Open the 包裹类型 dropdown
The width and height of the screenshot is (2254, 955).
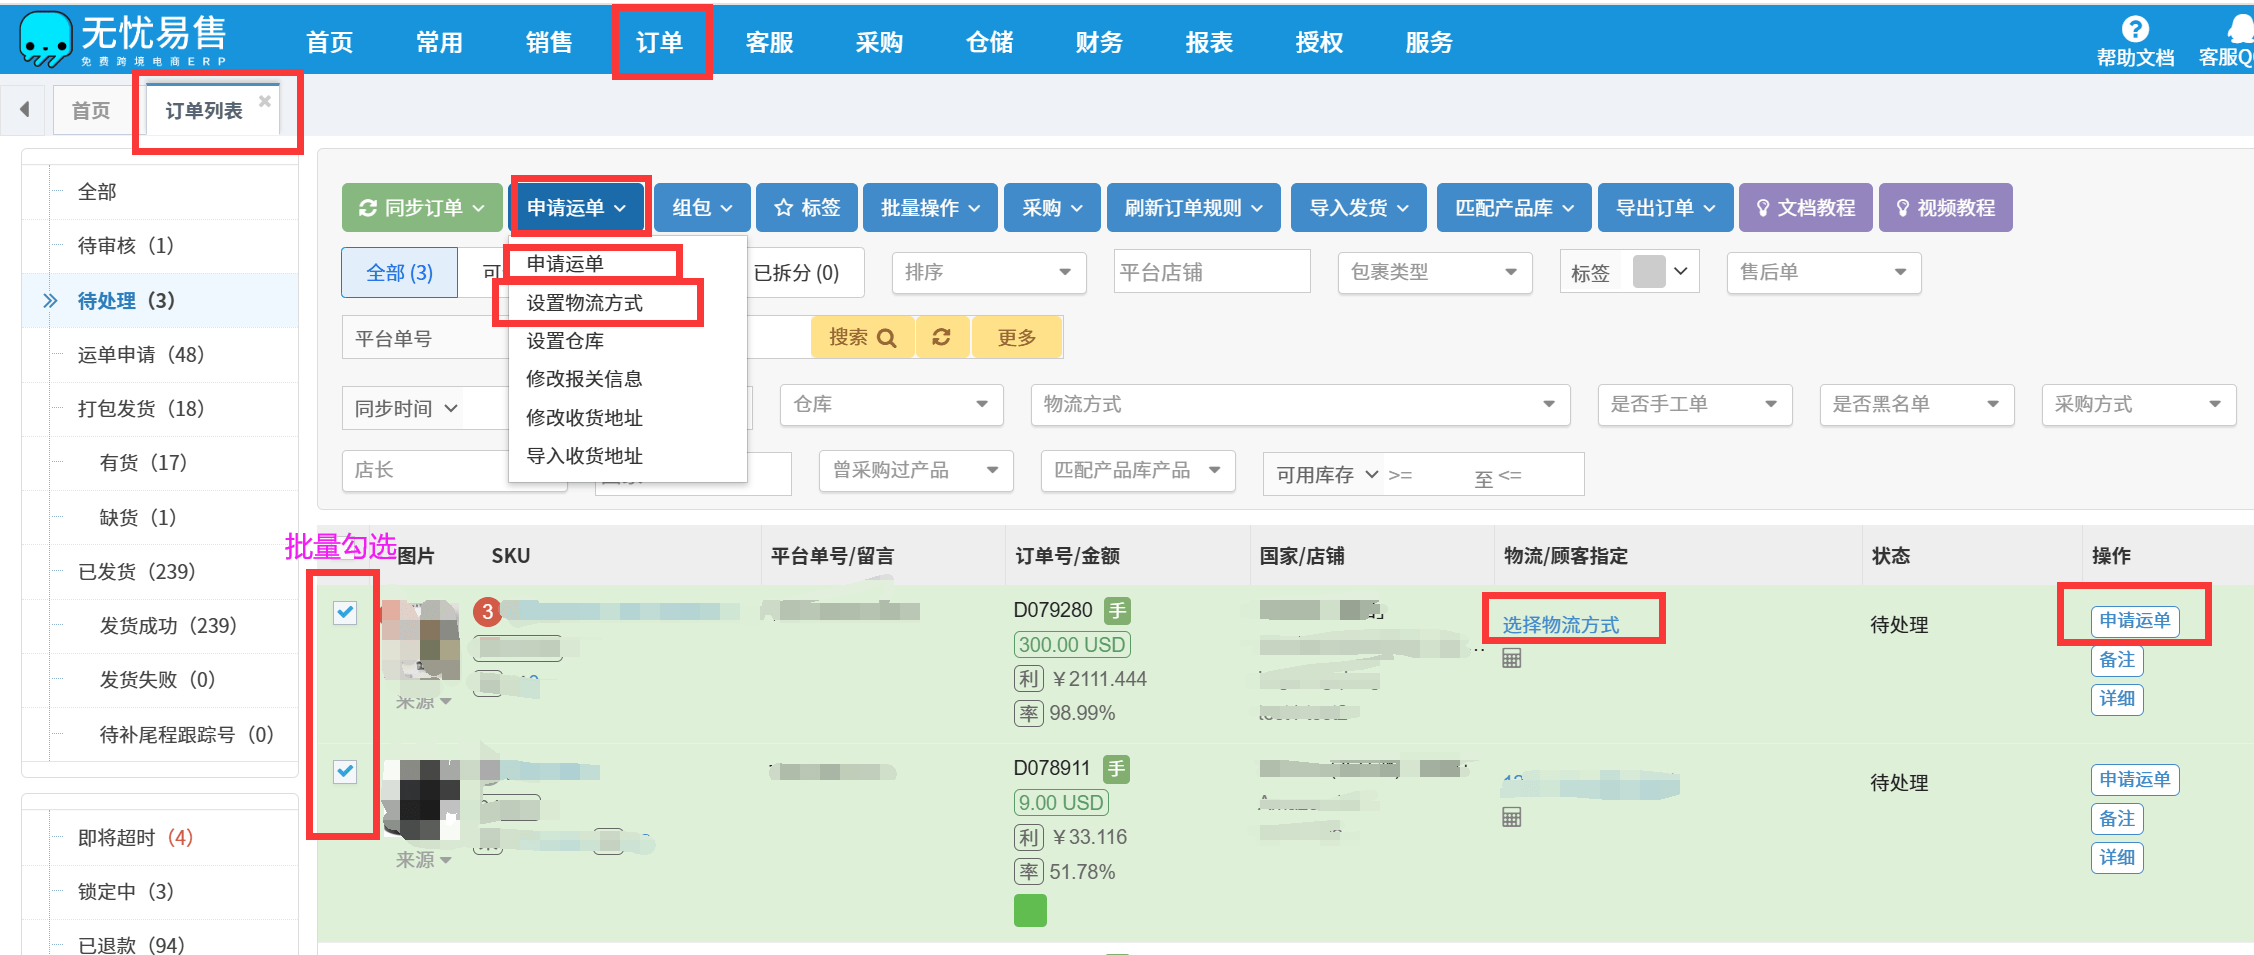[x=1434, y=272]
